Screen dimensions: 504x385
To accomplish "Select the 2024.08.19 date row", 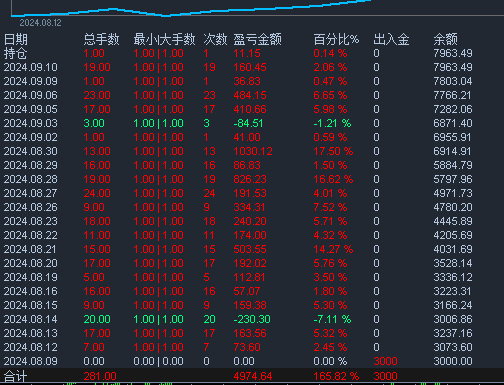I will click(31, 277).
